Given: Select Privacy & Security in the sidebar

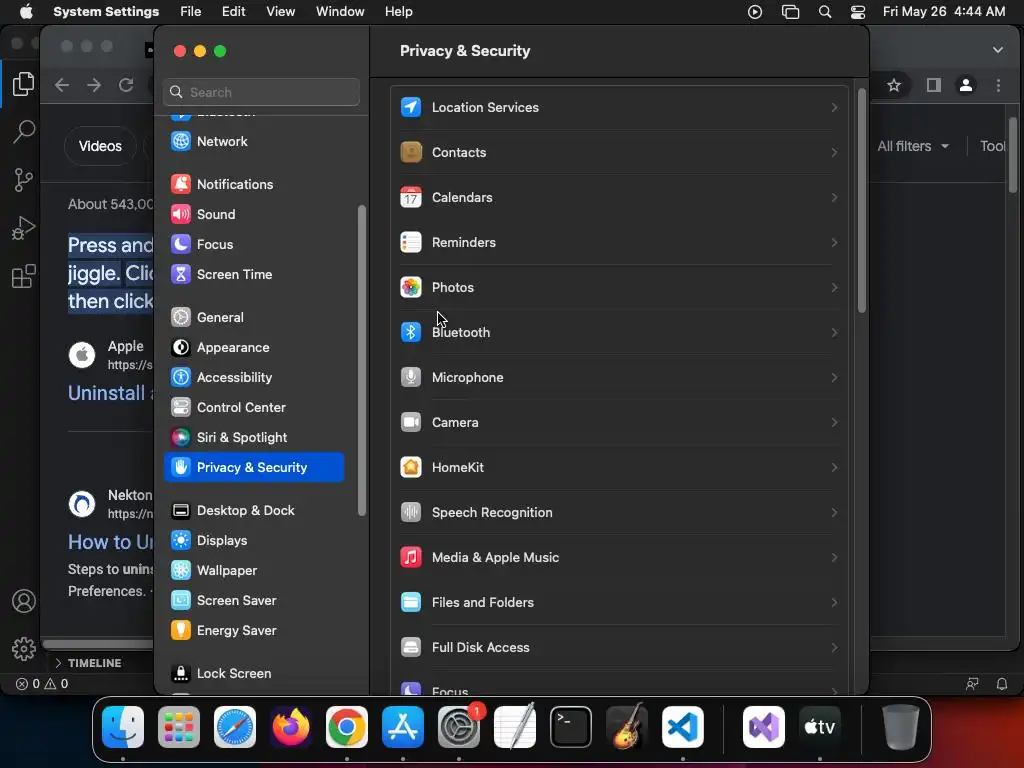Looking at the screenshot, I should coord(254,468).
